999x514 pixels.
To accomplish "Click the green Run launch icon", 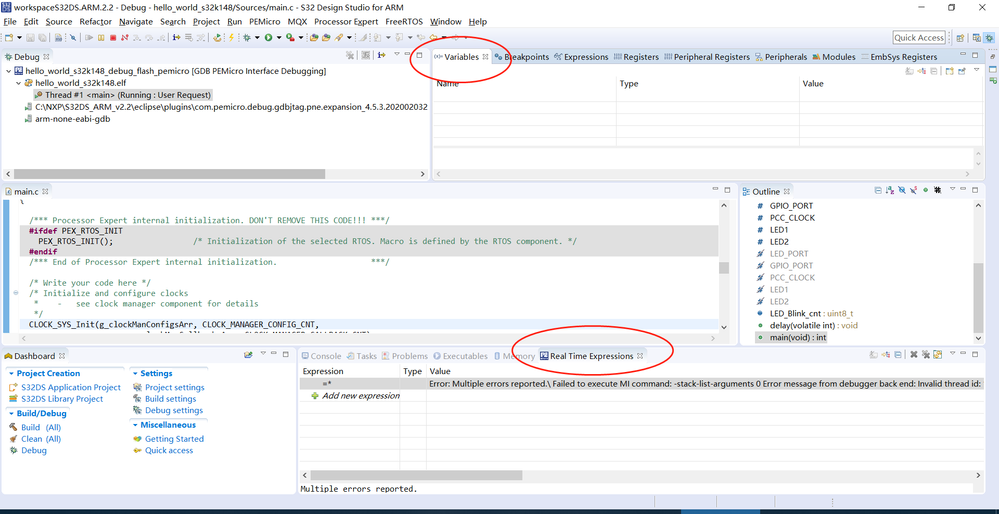I will pos(268,38).
